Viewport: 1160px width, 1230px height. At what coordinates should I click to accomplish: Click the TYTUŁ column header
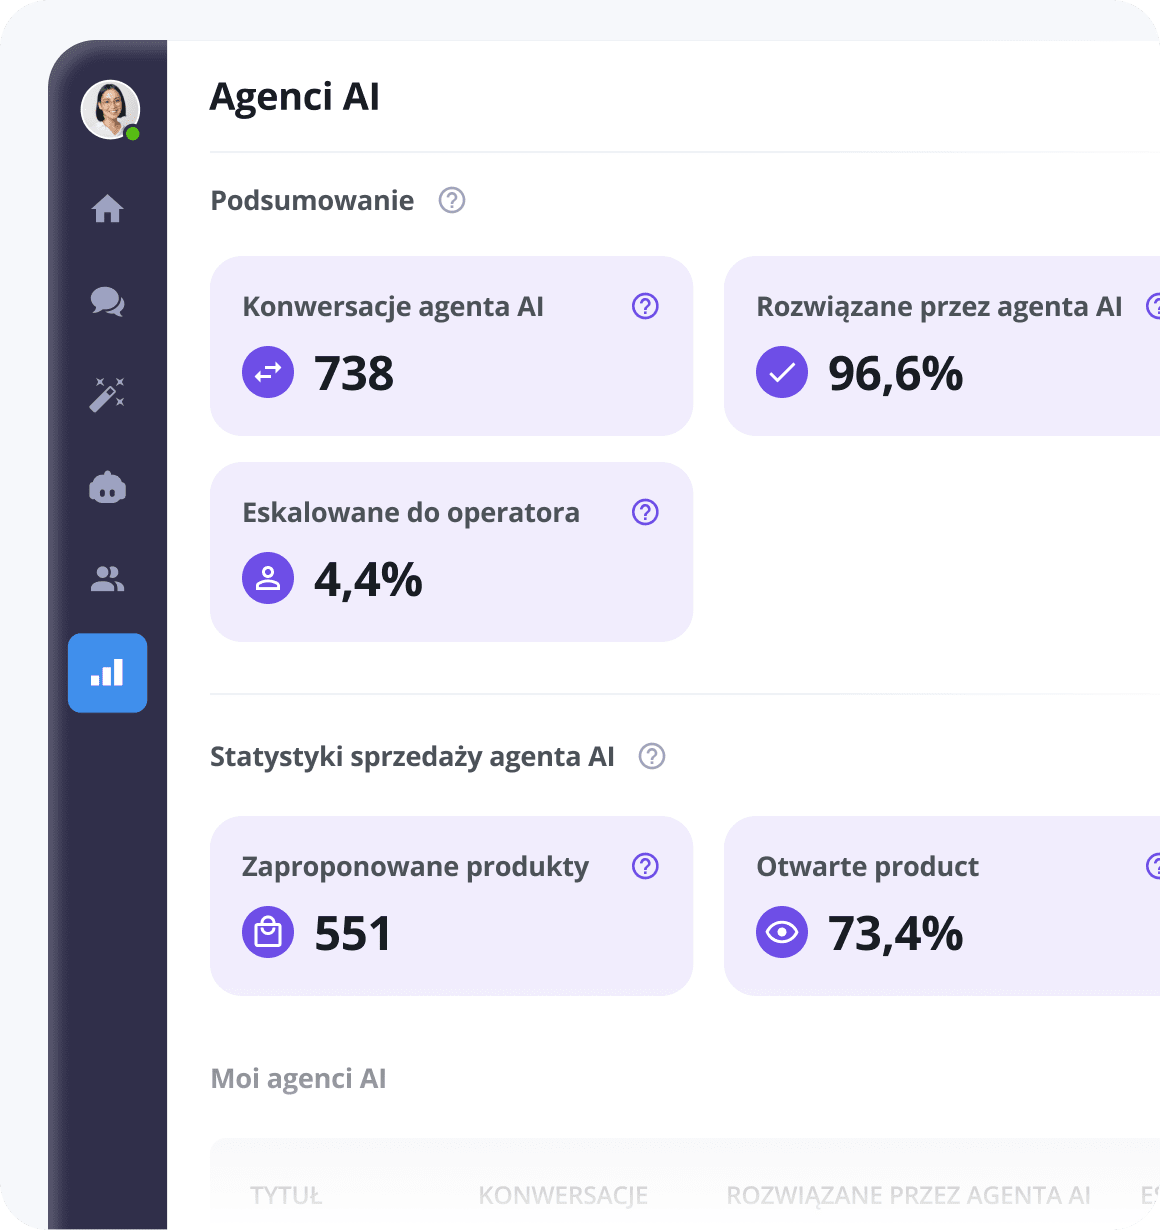[286, 1195]
